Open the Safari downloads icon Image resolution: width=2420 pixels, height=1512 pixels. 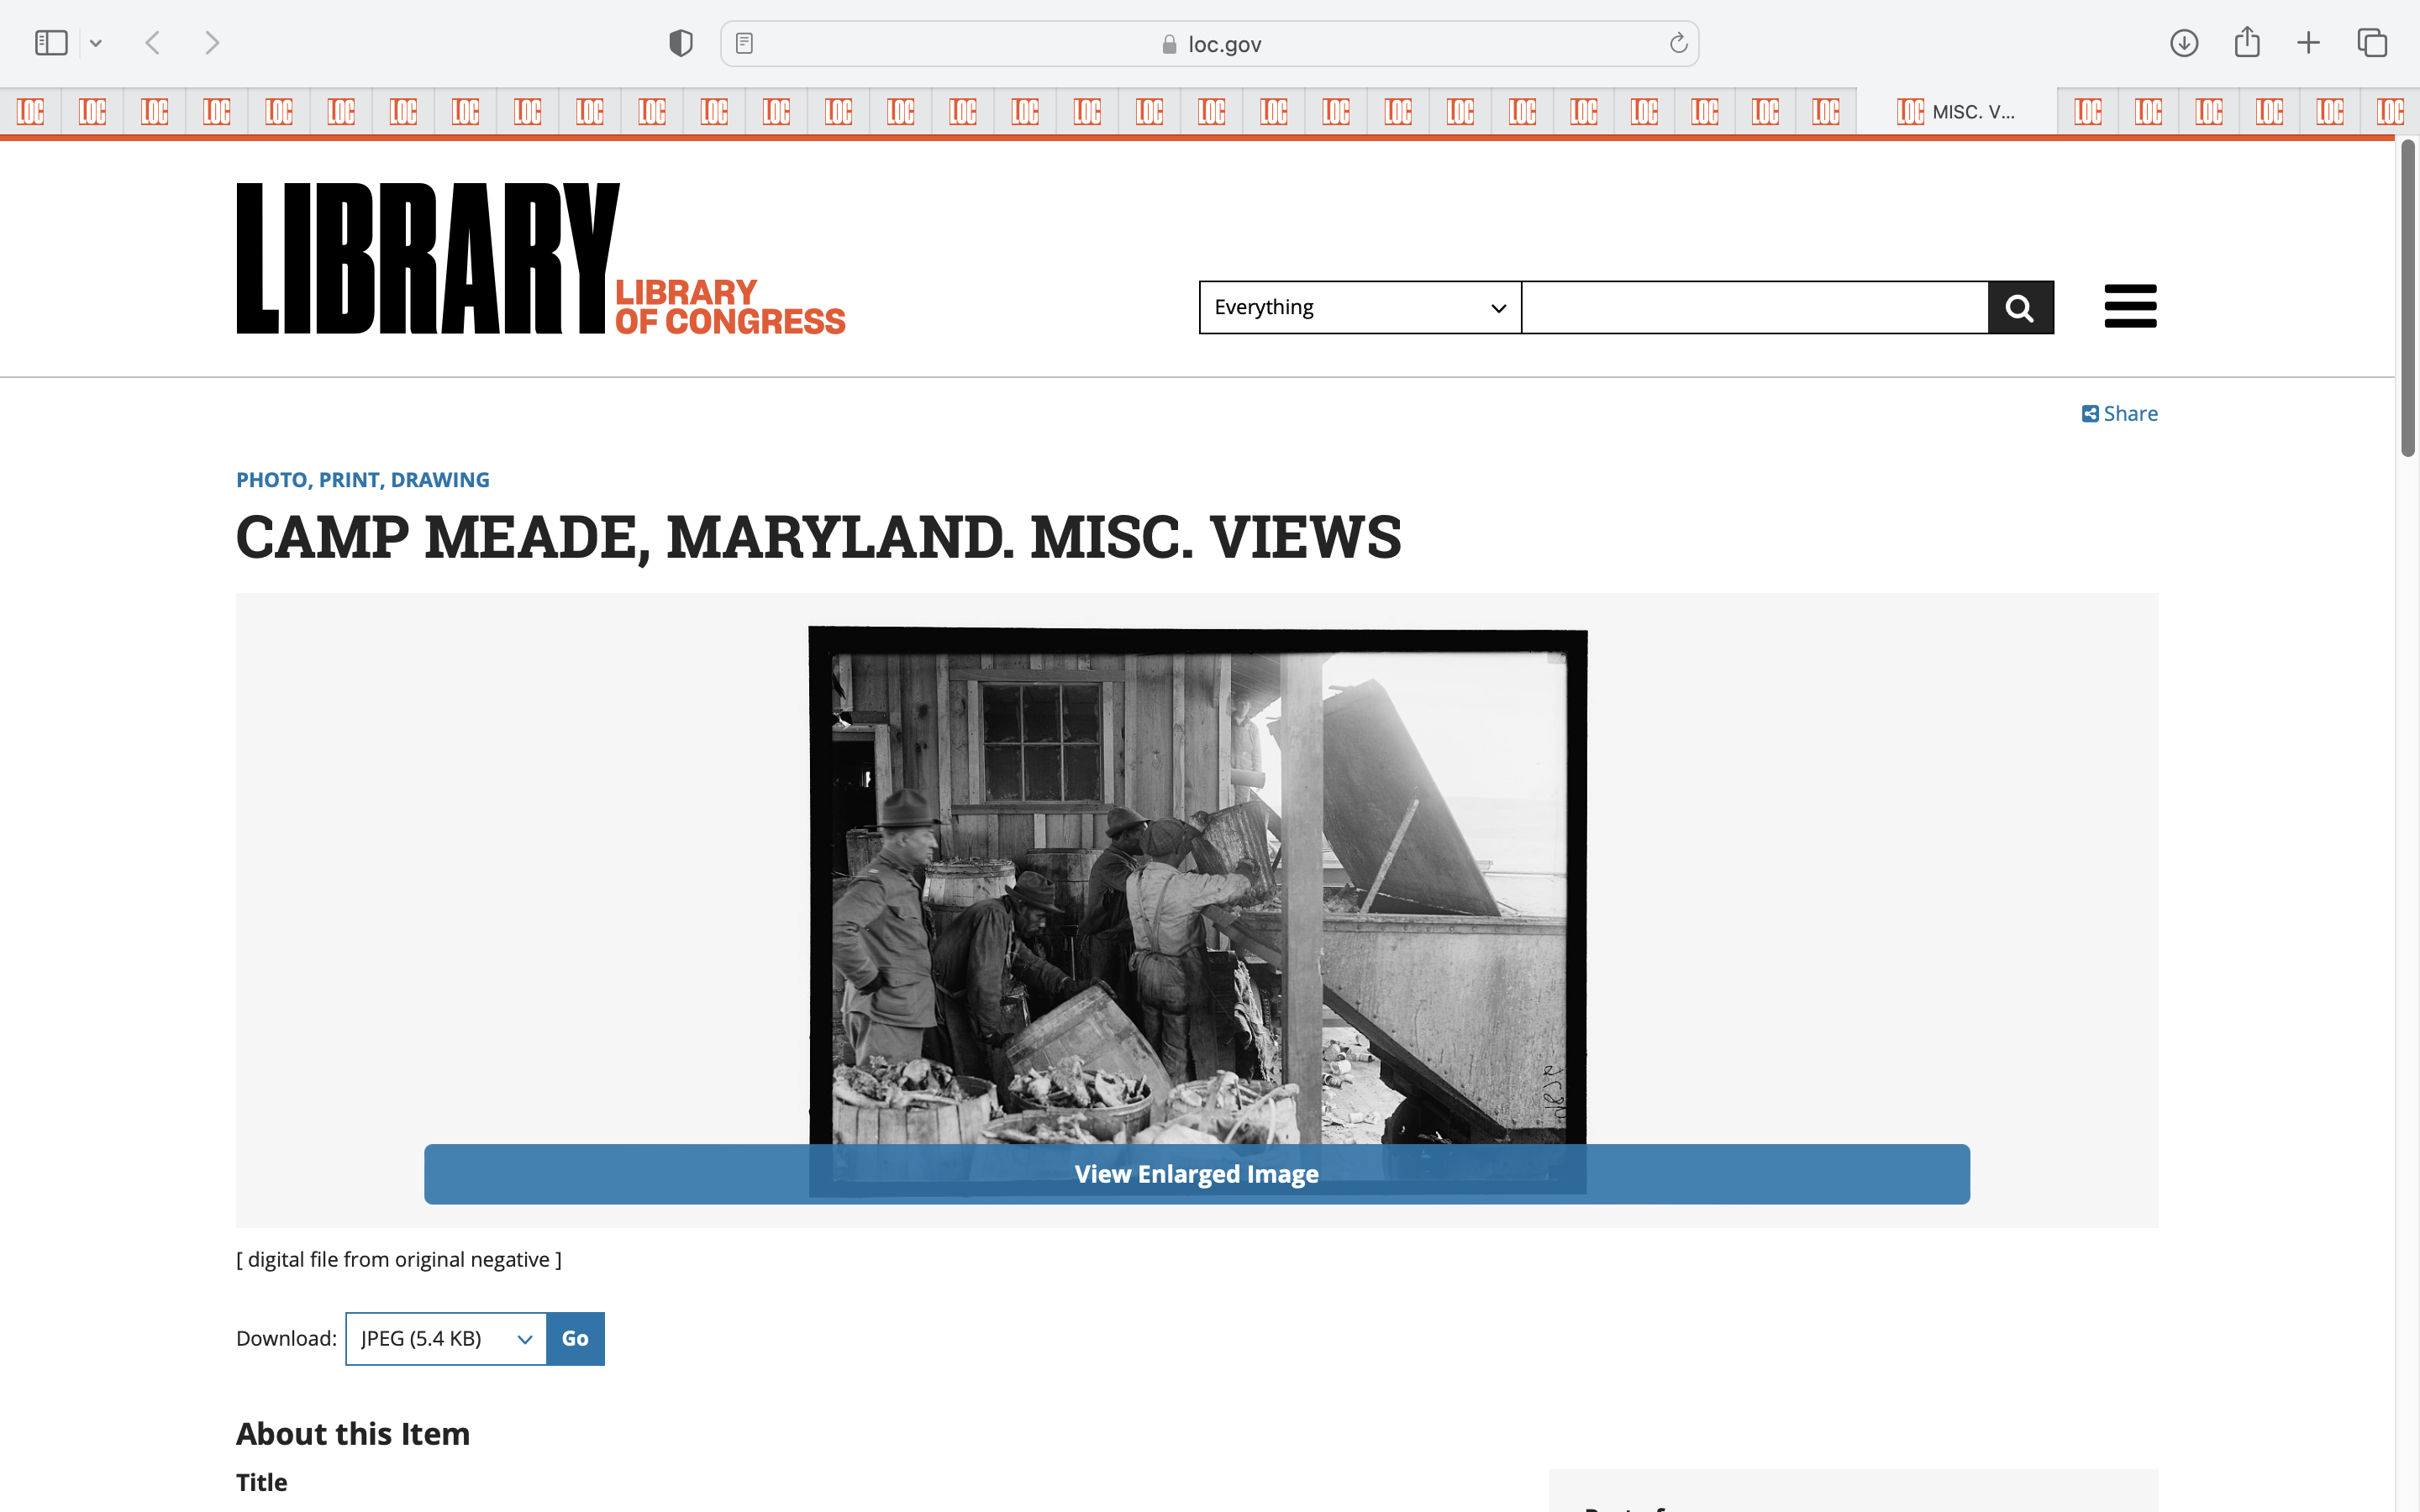(2184, 43)
